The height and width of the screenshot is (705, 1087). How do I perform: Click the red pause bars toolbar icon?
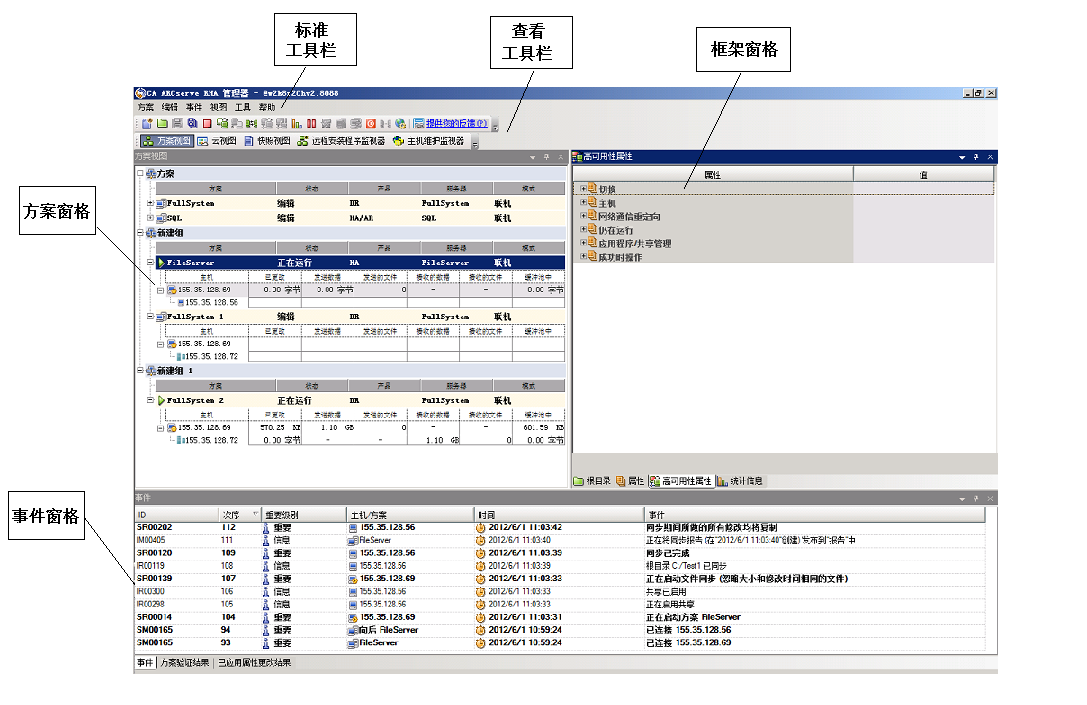pyautogui.click(x=312, y=124)
